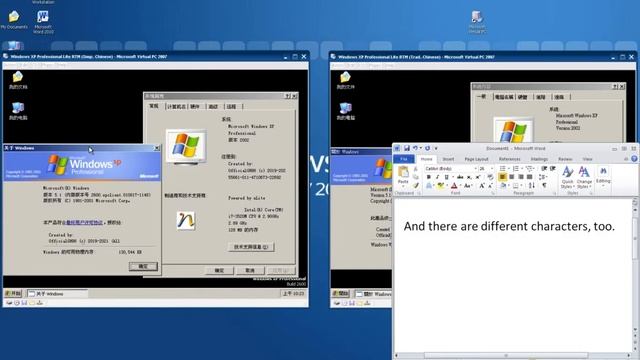The image size is (640, 360).
Task: Toggle Justify alignment in Word
Action: 529,177
